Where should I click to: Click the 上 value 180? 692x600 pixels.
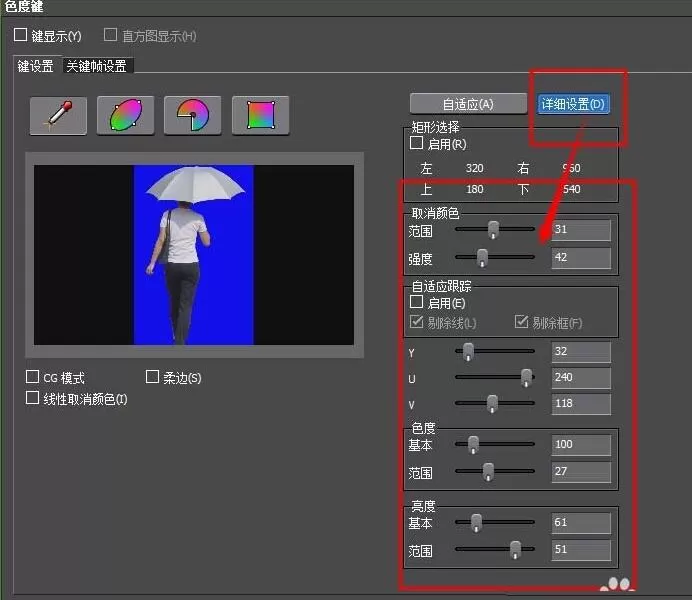(474, 189)
